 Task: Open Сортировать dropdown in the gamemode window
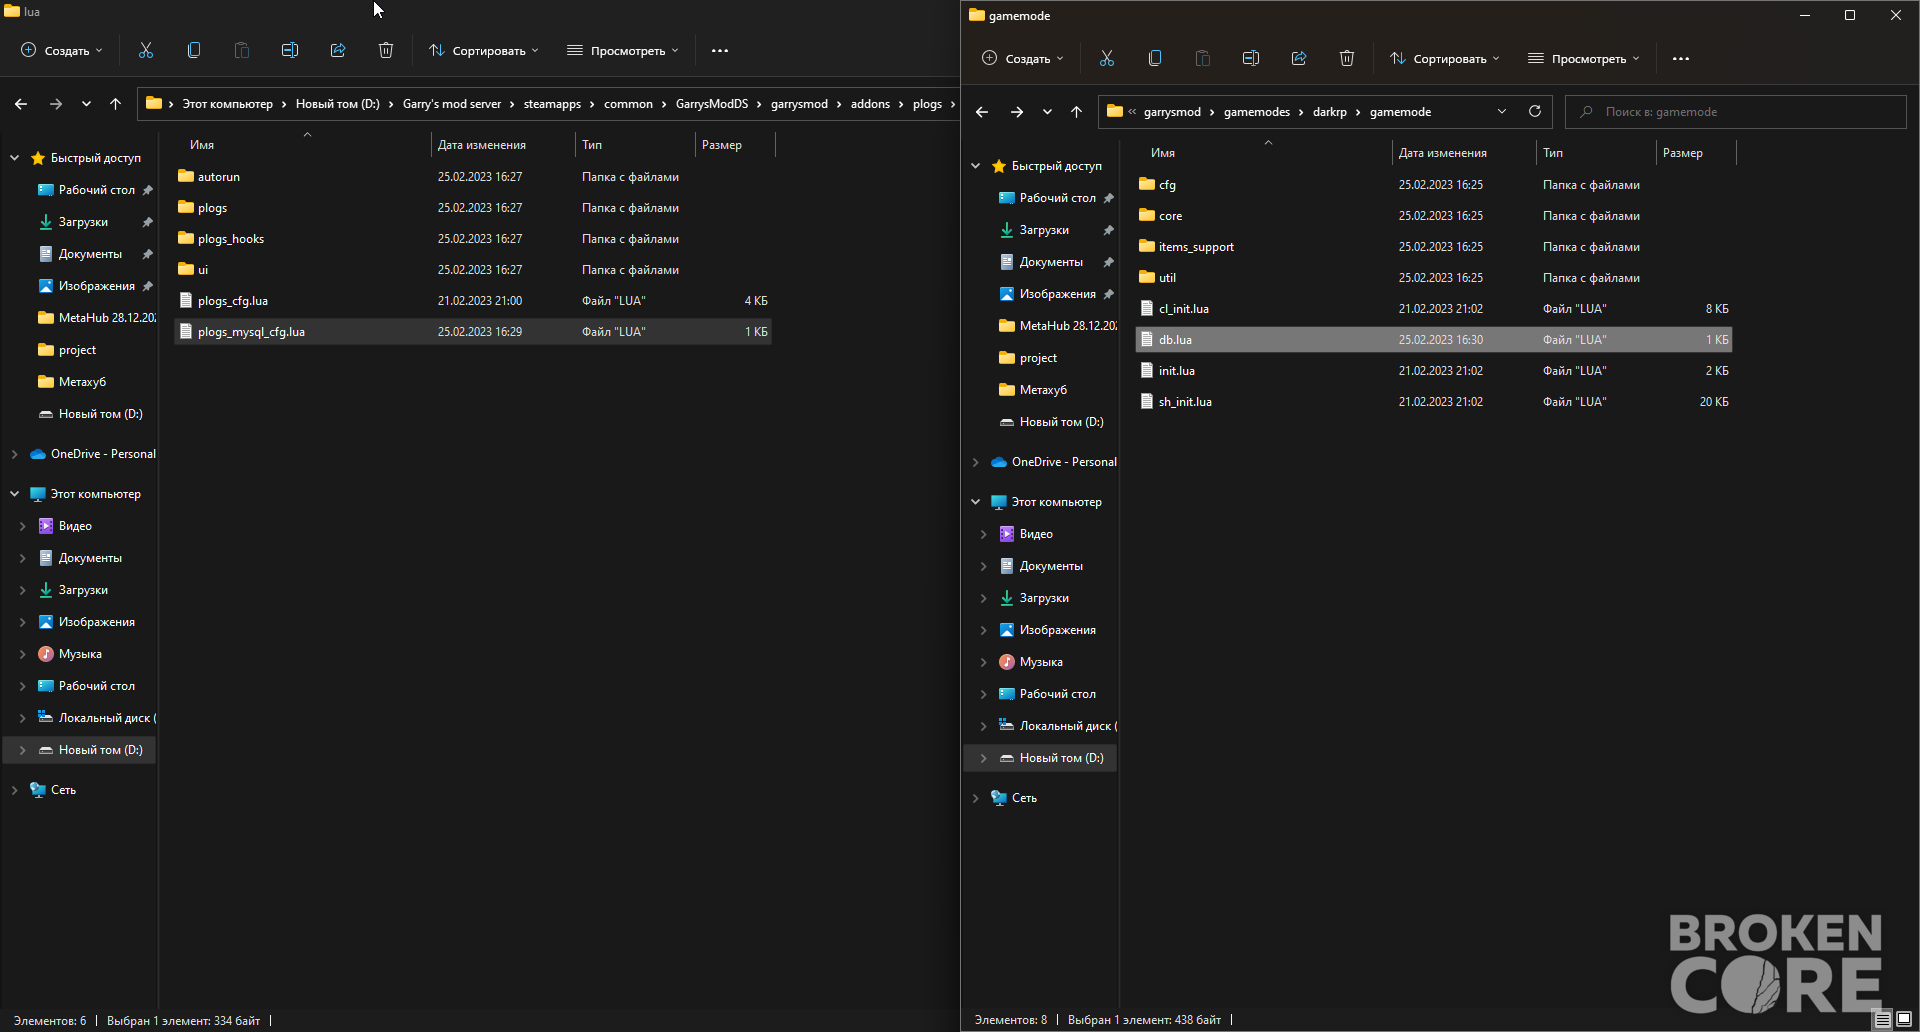1445,58
